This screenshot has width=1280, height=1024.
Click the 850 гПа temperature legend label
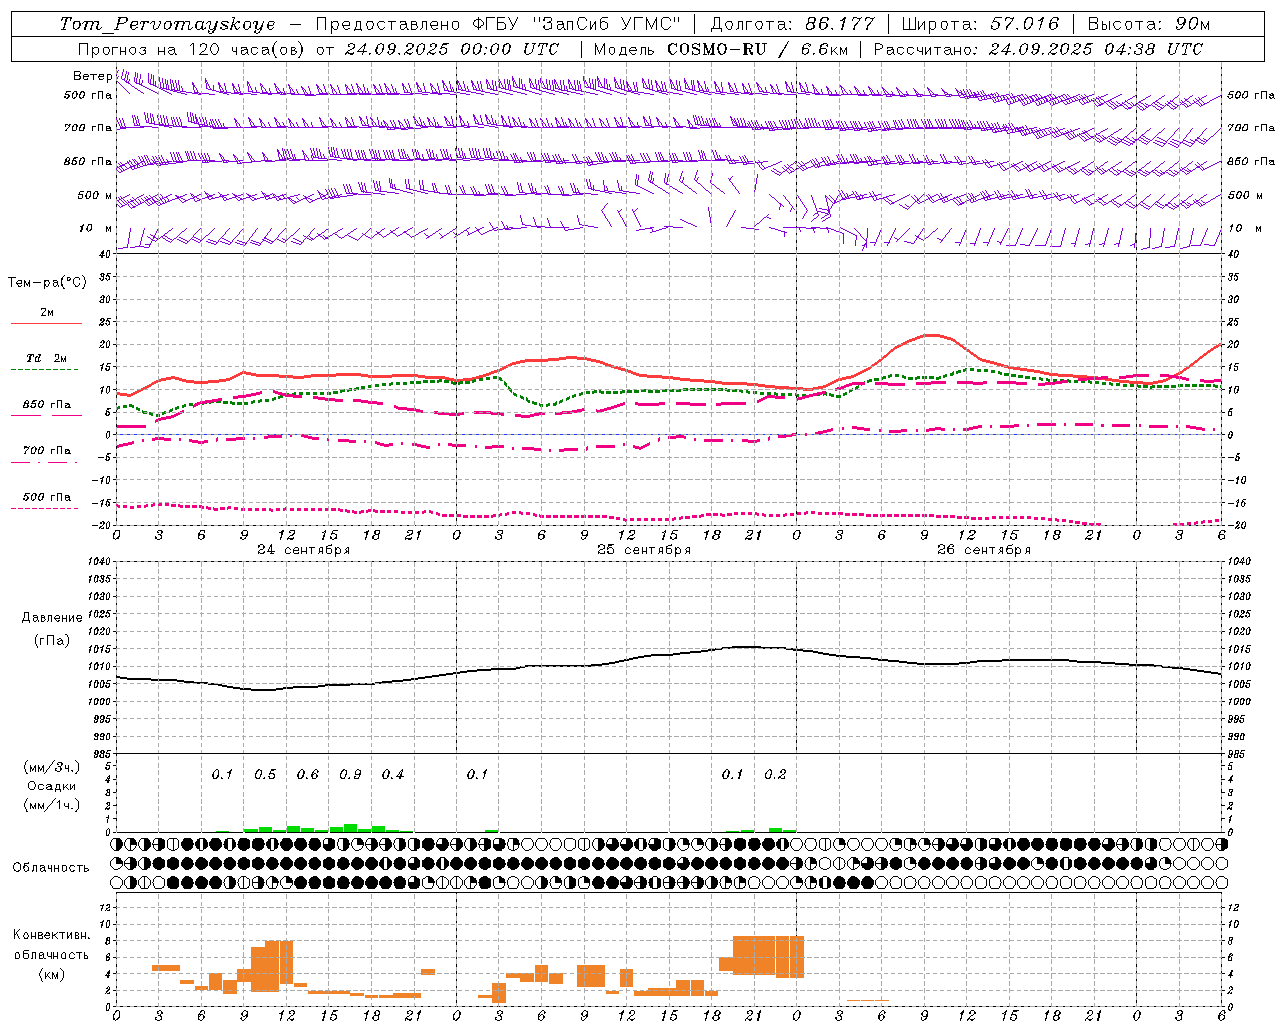point(46,405)
